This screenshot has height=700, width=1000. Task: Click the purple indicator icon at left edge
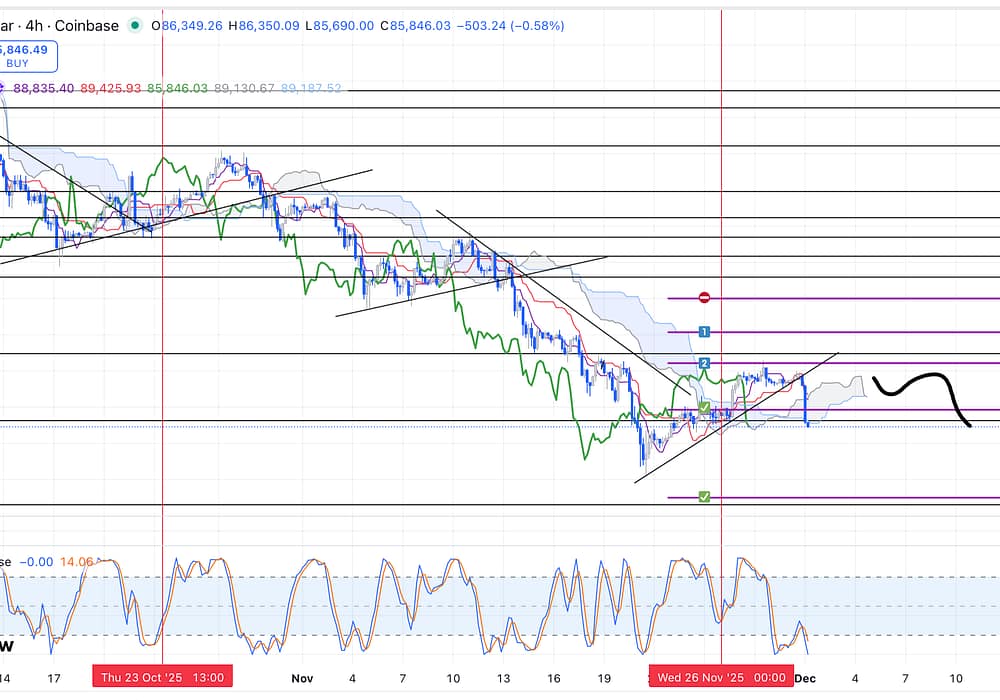(2, 89)
